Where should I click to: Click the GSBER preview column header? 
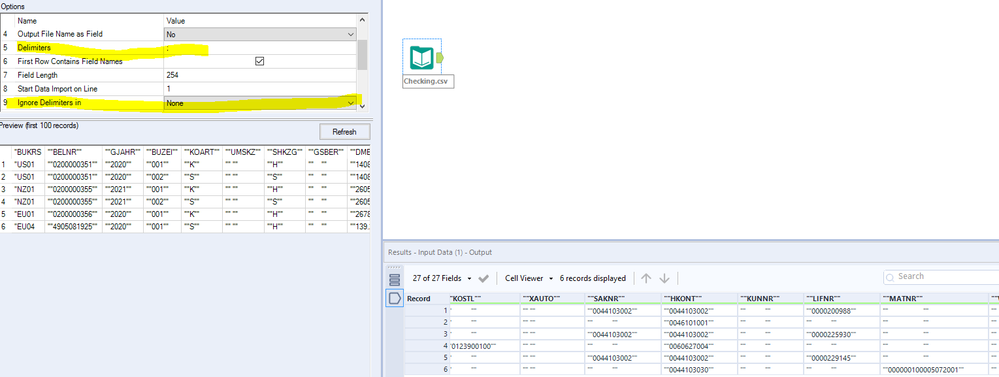coord(326,152)
